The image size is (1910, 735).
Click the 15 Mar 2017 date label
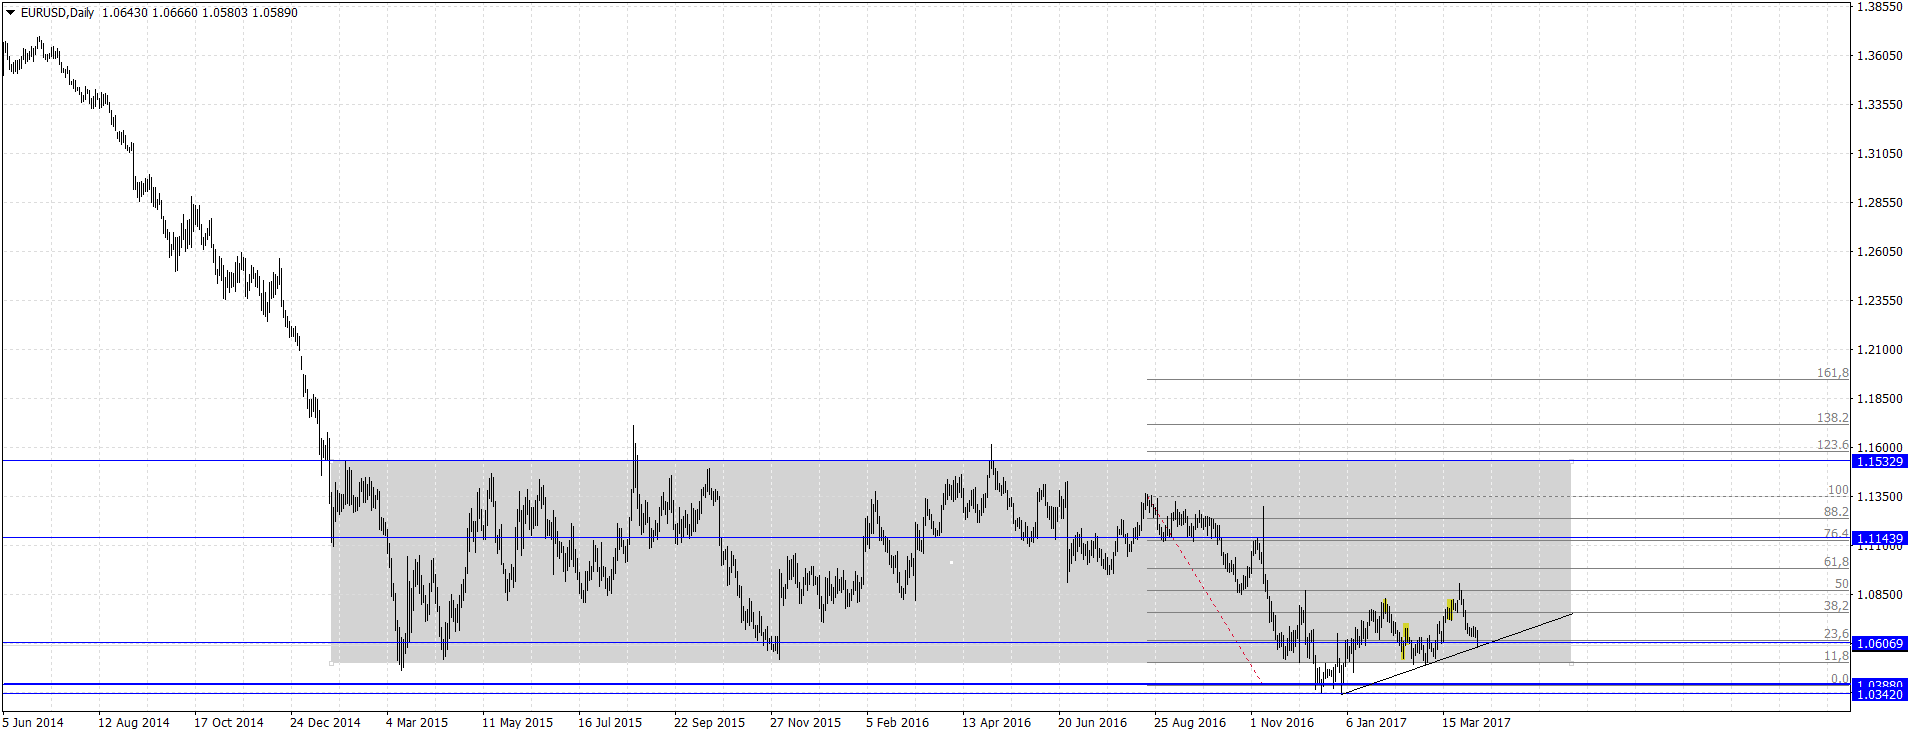(1476, 723)
